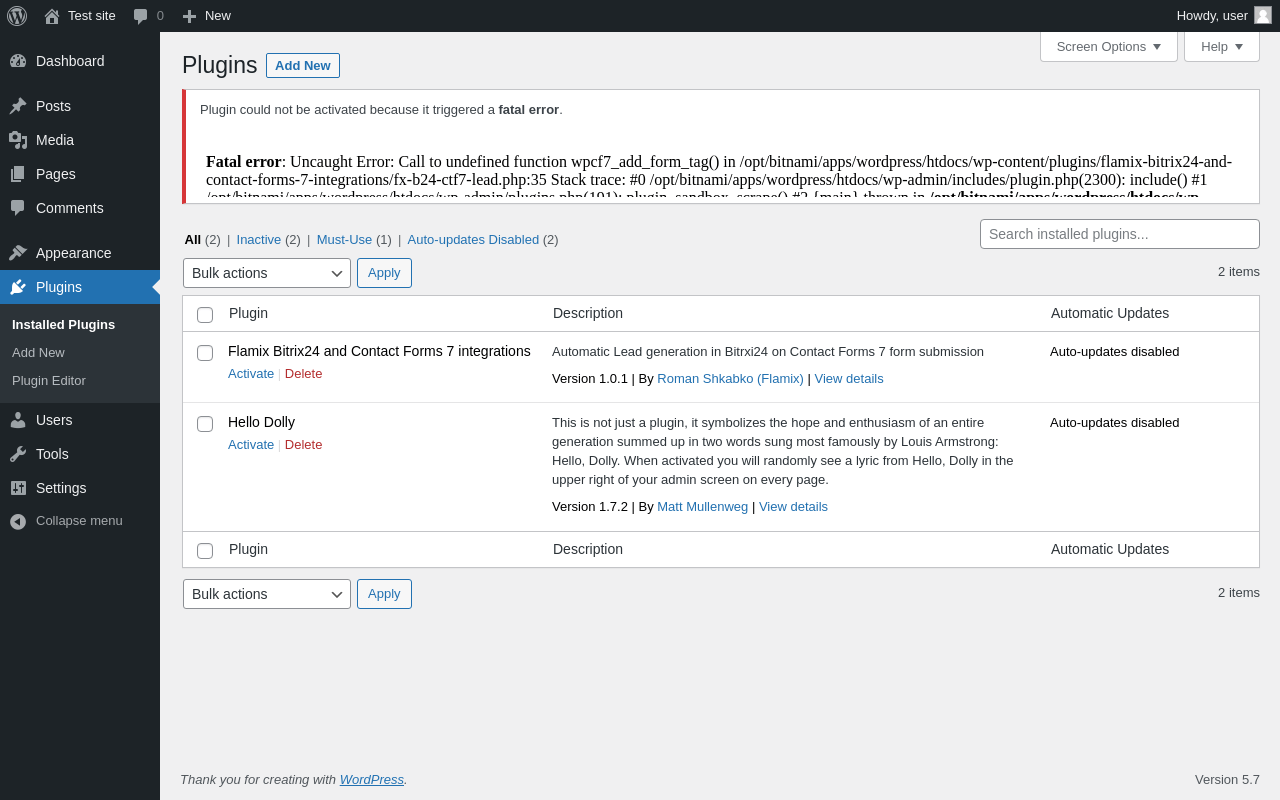The image size is (1280, 800).
Task: Check the Hello Dolly plugin checkbox
Action: (205, 424)
